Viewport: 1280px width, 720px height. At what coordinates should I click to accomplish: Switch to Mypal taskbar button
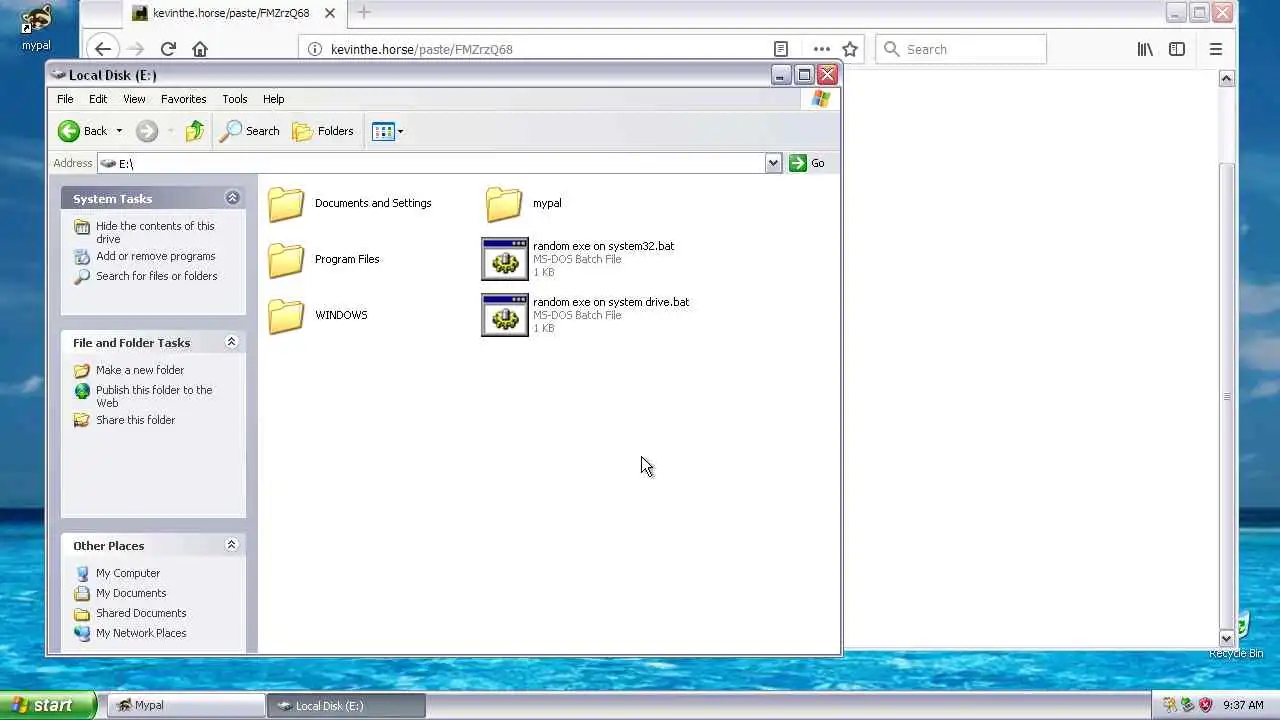[185, 705]
